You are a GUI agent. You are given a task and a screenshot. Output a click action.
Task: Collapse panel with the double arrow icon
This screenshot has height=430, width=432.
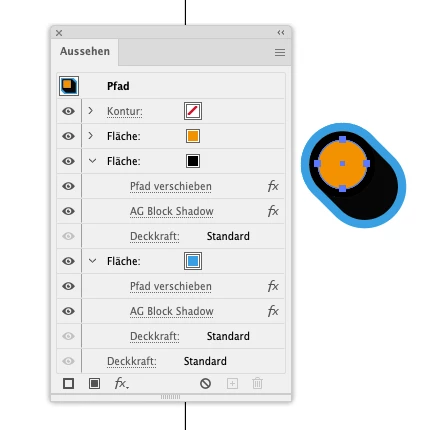tap(281, 32)
